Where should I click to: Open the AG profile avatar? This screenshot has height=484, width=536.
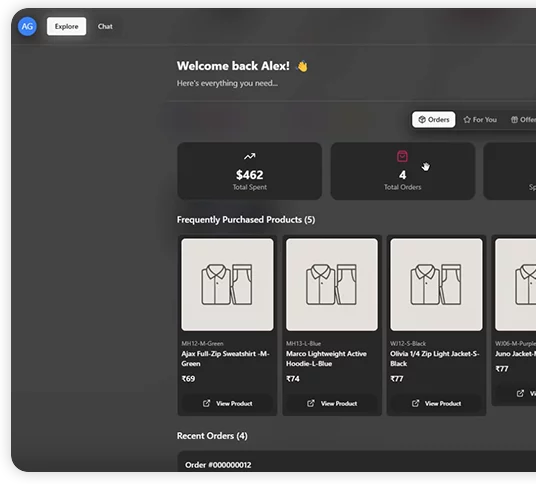[27, 26]
